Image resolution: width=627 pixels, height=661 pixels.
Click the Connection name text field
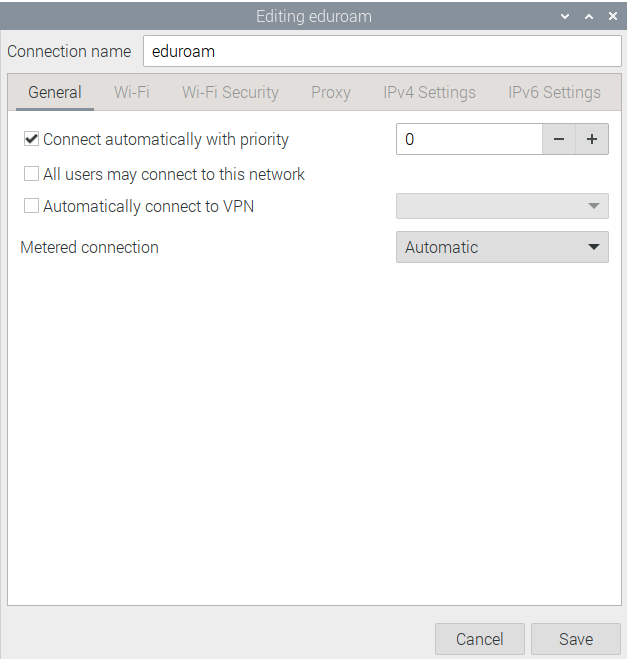pyautogui.click(x=382, y=51)
